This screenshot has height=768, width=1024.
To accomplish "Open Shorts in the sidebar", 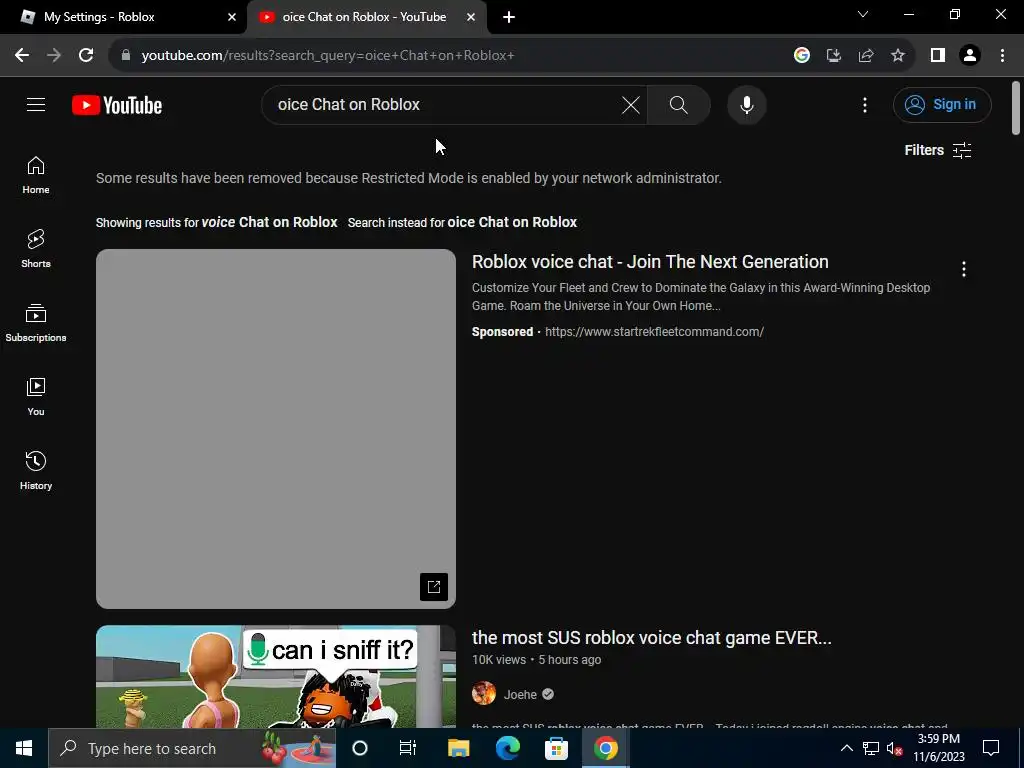I will [x=36, y=249].
